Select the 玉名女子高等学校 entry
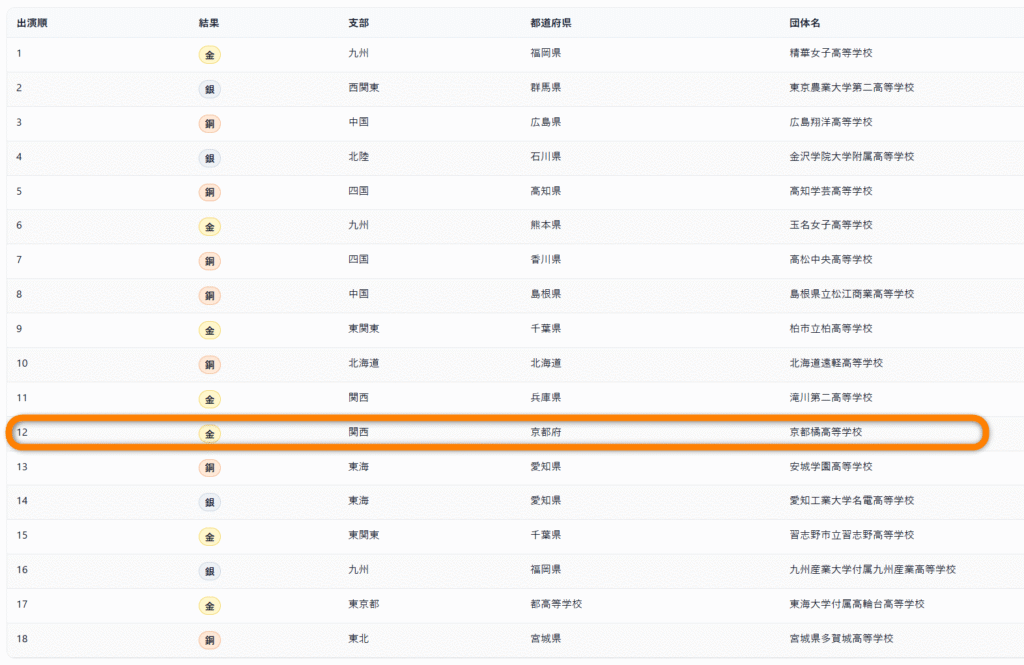1024x665 pixels. click(x=830, y=226)
